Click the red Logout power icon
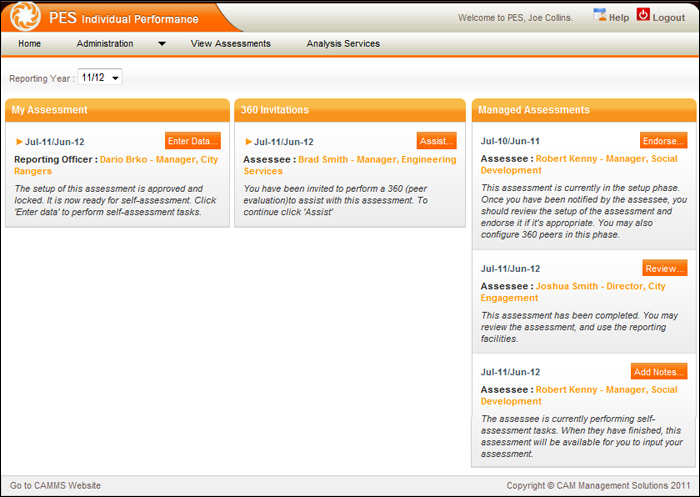The height and width of the screenshot is (497, 700). (643, 15)
